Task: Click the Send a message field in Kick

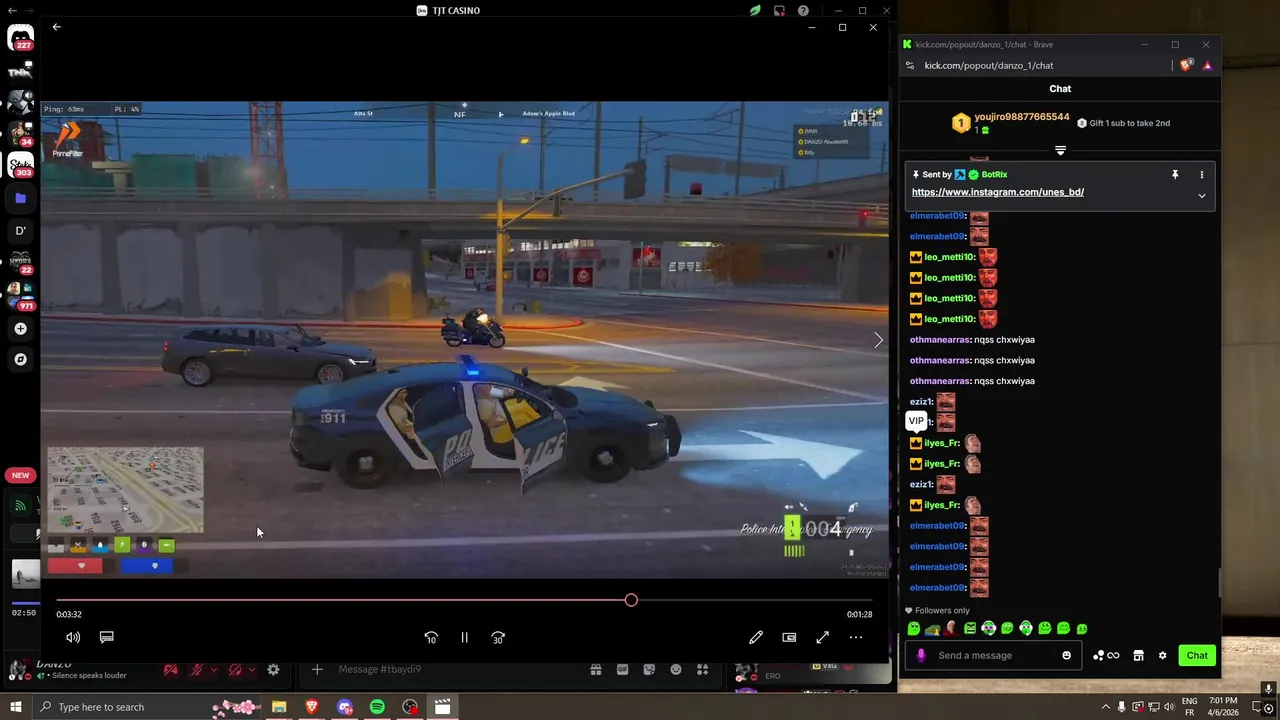Action: coord(995,655)
